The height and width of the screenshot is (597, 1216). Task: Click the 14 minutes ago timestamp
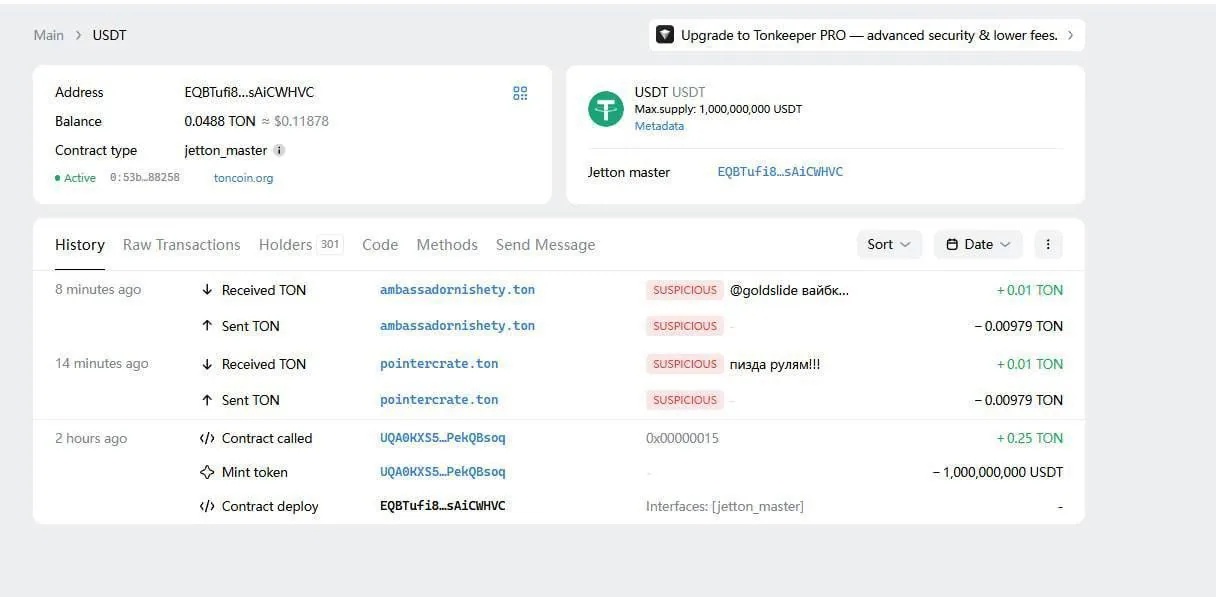tap(102, 364)
